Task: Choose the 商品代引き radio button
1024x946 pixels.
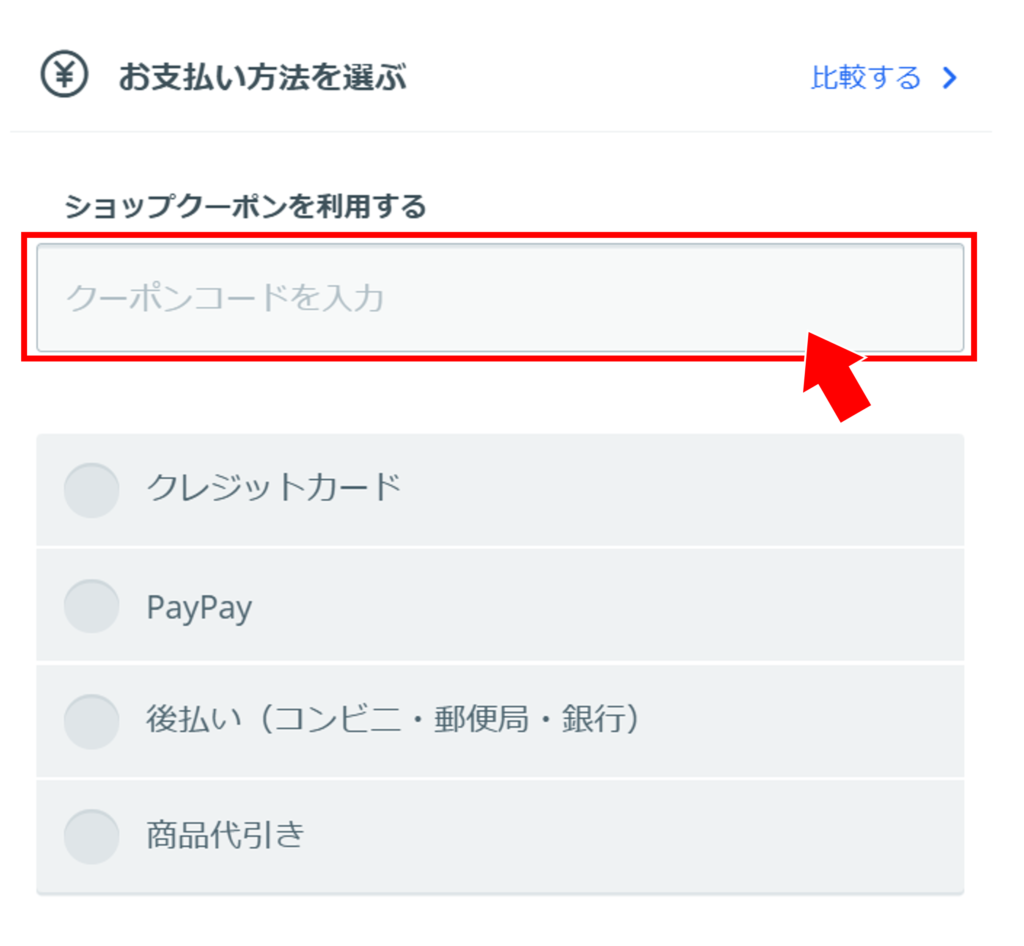Action: tap(91, 836)
